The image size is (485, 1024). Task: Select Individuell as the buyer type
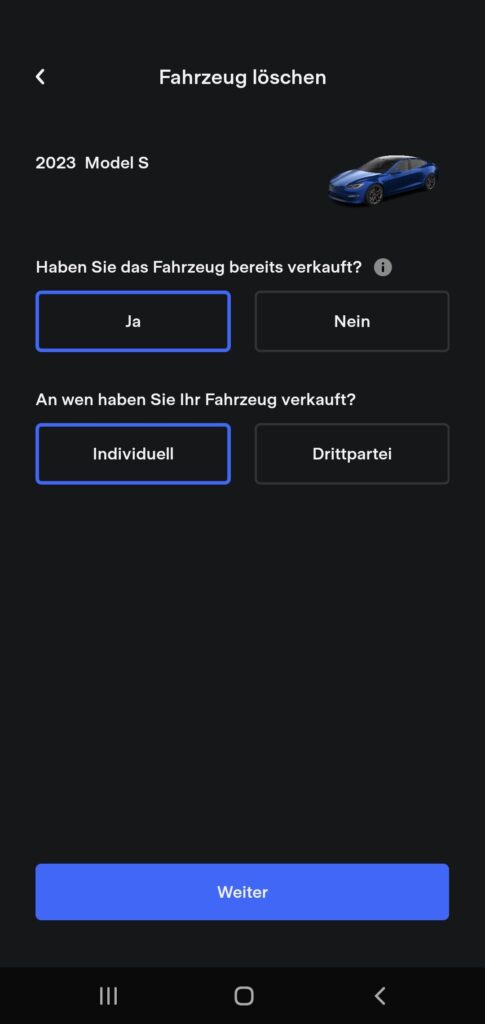point(133,454)
